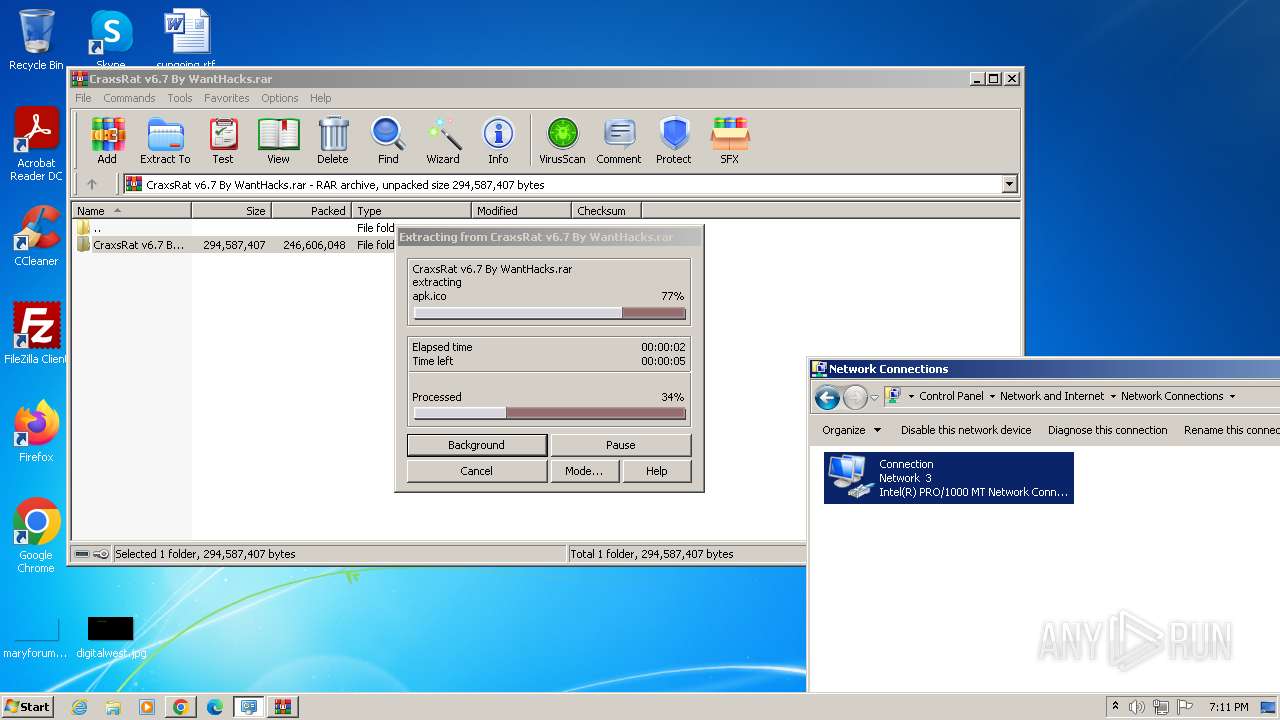Click Internet Explorer in the taskbar
Screen dimensions: 1280x720
pyautogui.click(x=79, y=707)
